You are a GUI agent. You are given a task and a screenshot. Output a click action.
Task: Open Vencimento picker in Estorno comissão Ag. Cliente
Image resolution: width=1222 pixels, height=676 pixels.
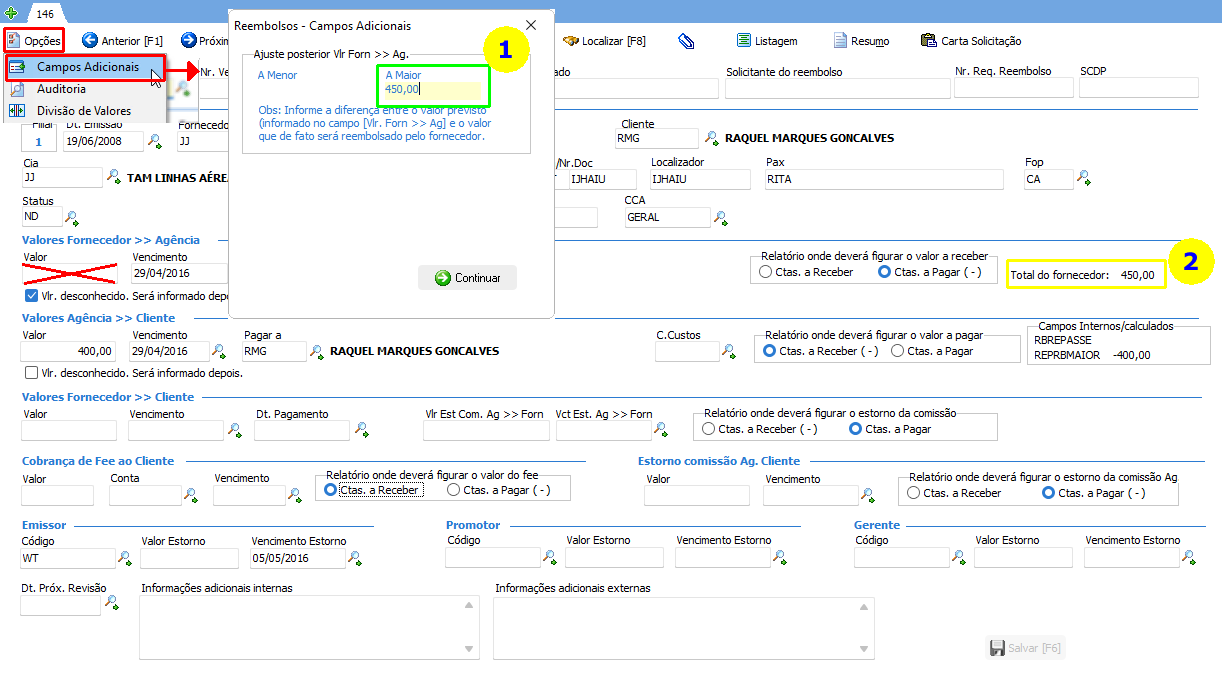[x=868, y=495]
